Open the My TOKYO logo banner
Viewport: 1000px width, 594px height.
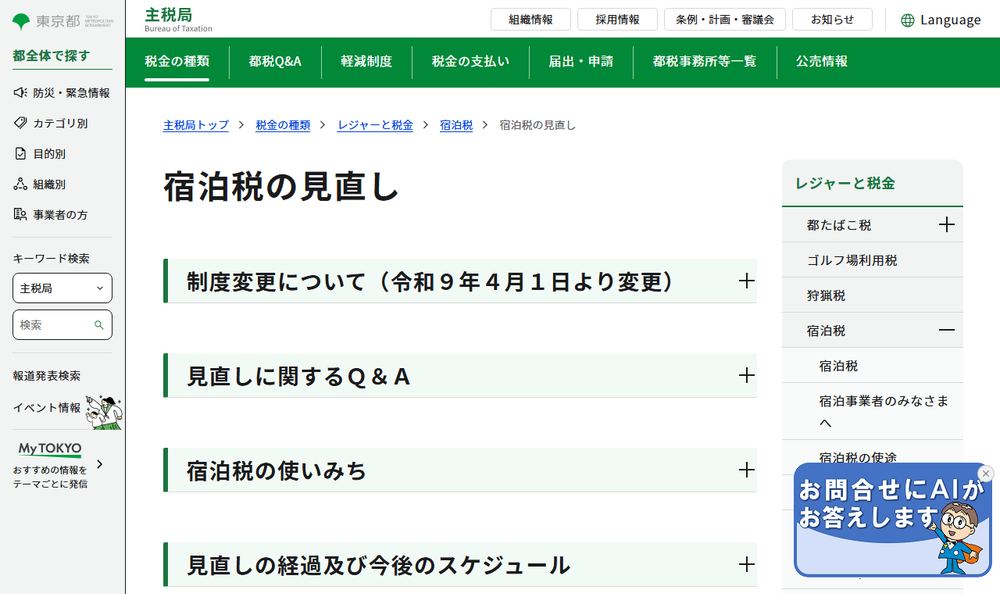[50, 449]
